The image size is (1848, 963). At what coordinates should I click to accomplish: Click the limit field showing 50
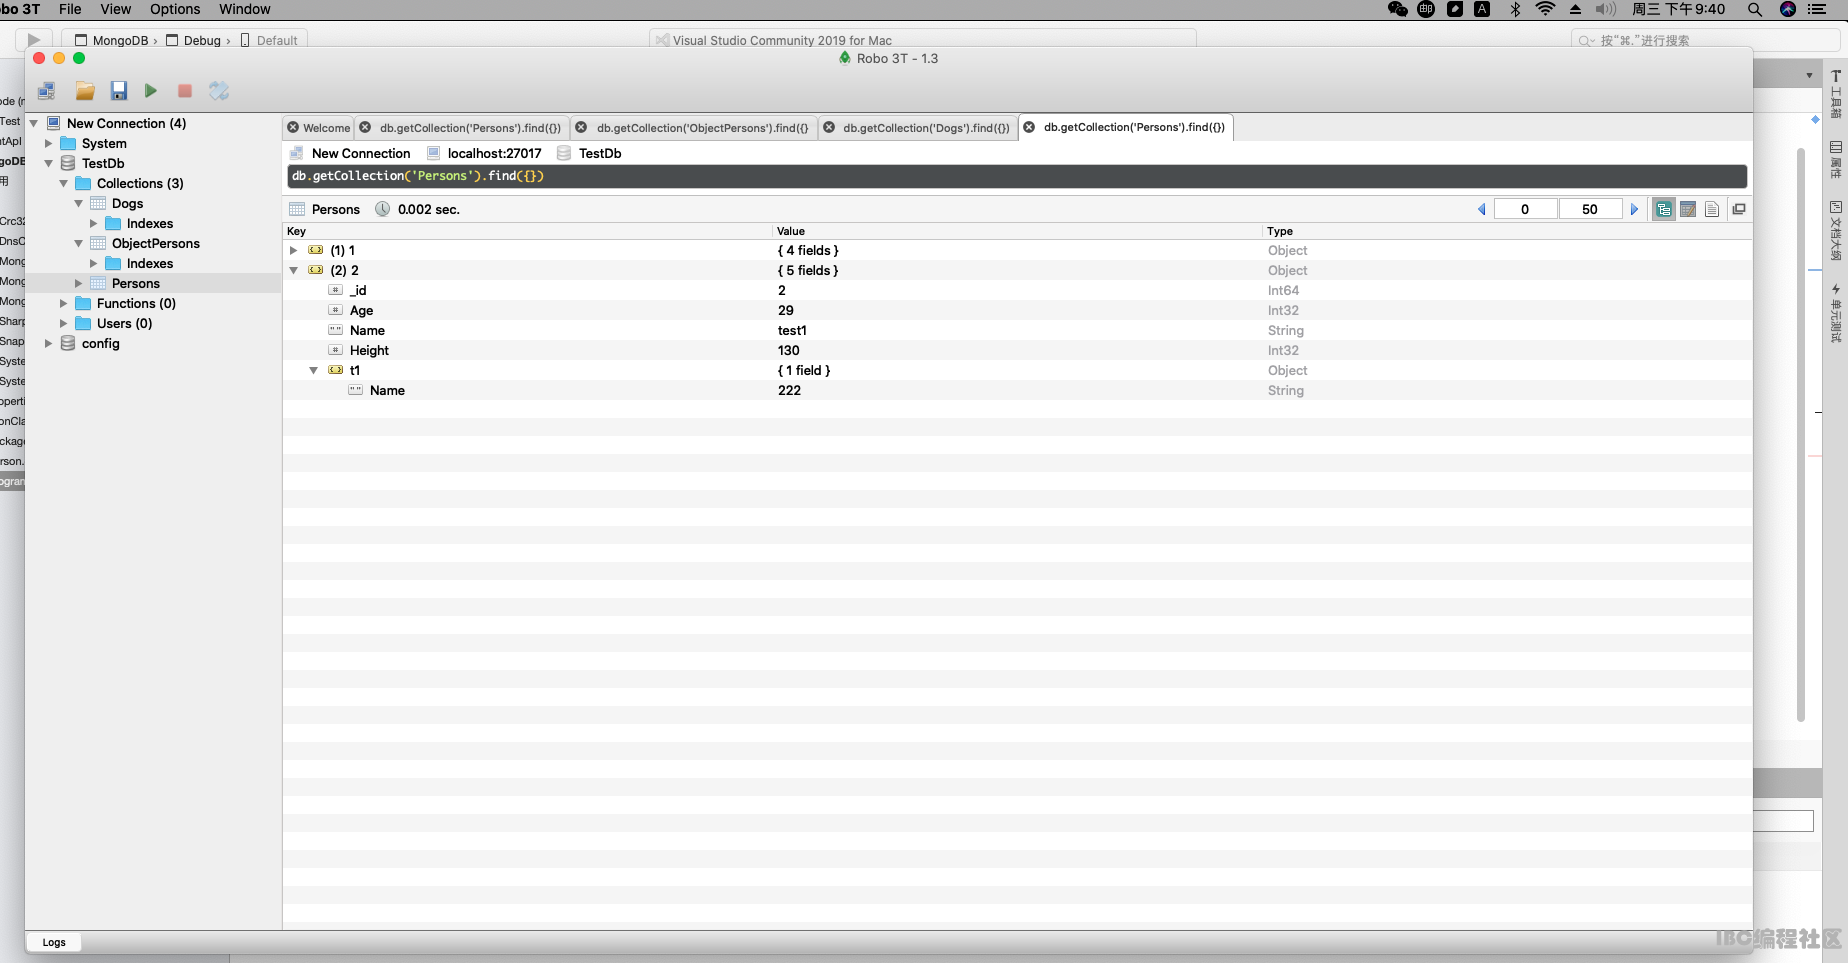(x=1590, y=209)
